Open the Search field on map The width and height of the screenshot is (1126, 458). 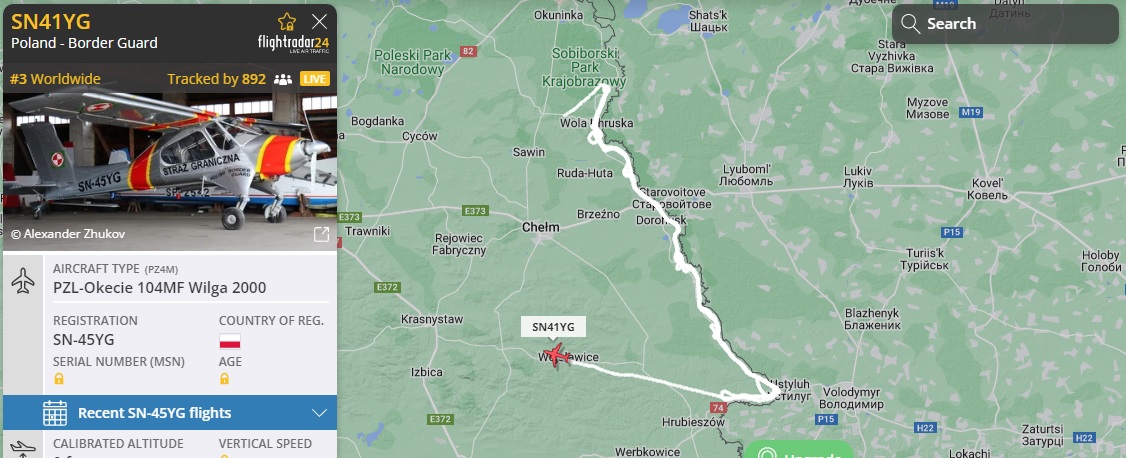pyautogui.click(x=1005, y=24)
